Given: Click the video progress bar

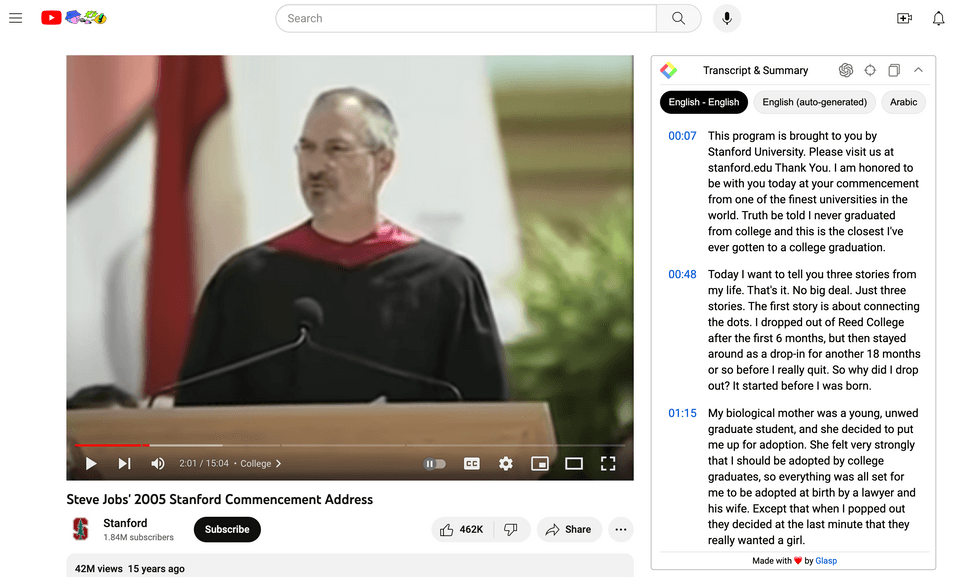Looking at the screenshot, I should 350,445.
